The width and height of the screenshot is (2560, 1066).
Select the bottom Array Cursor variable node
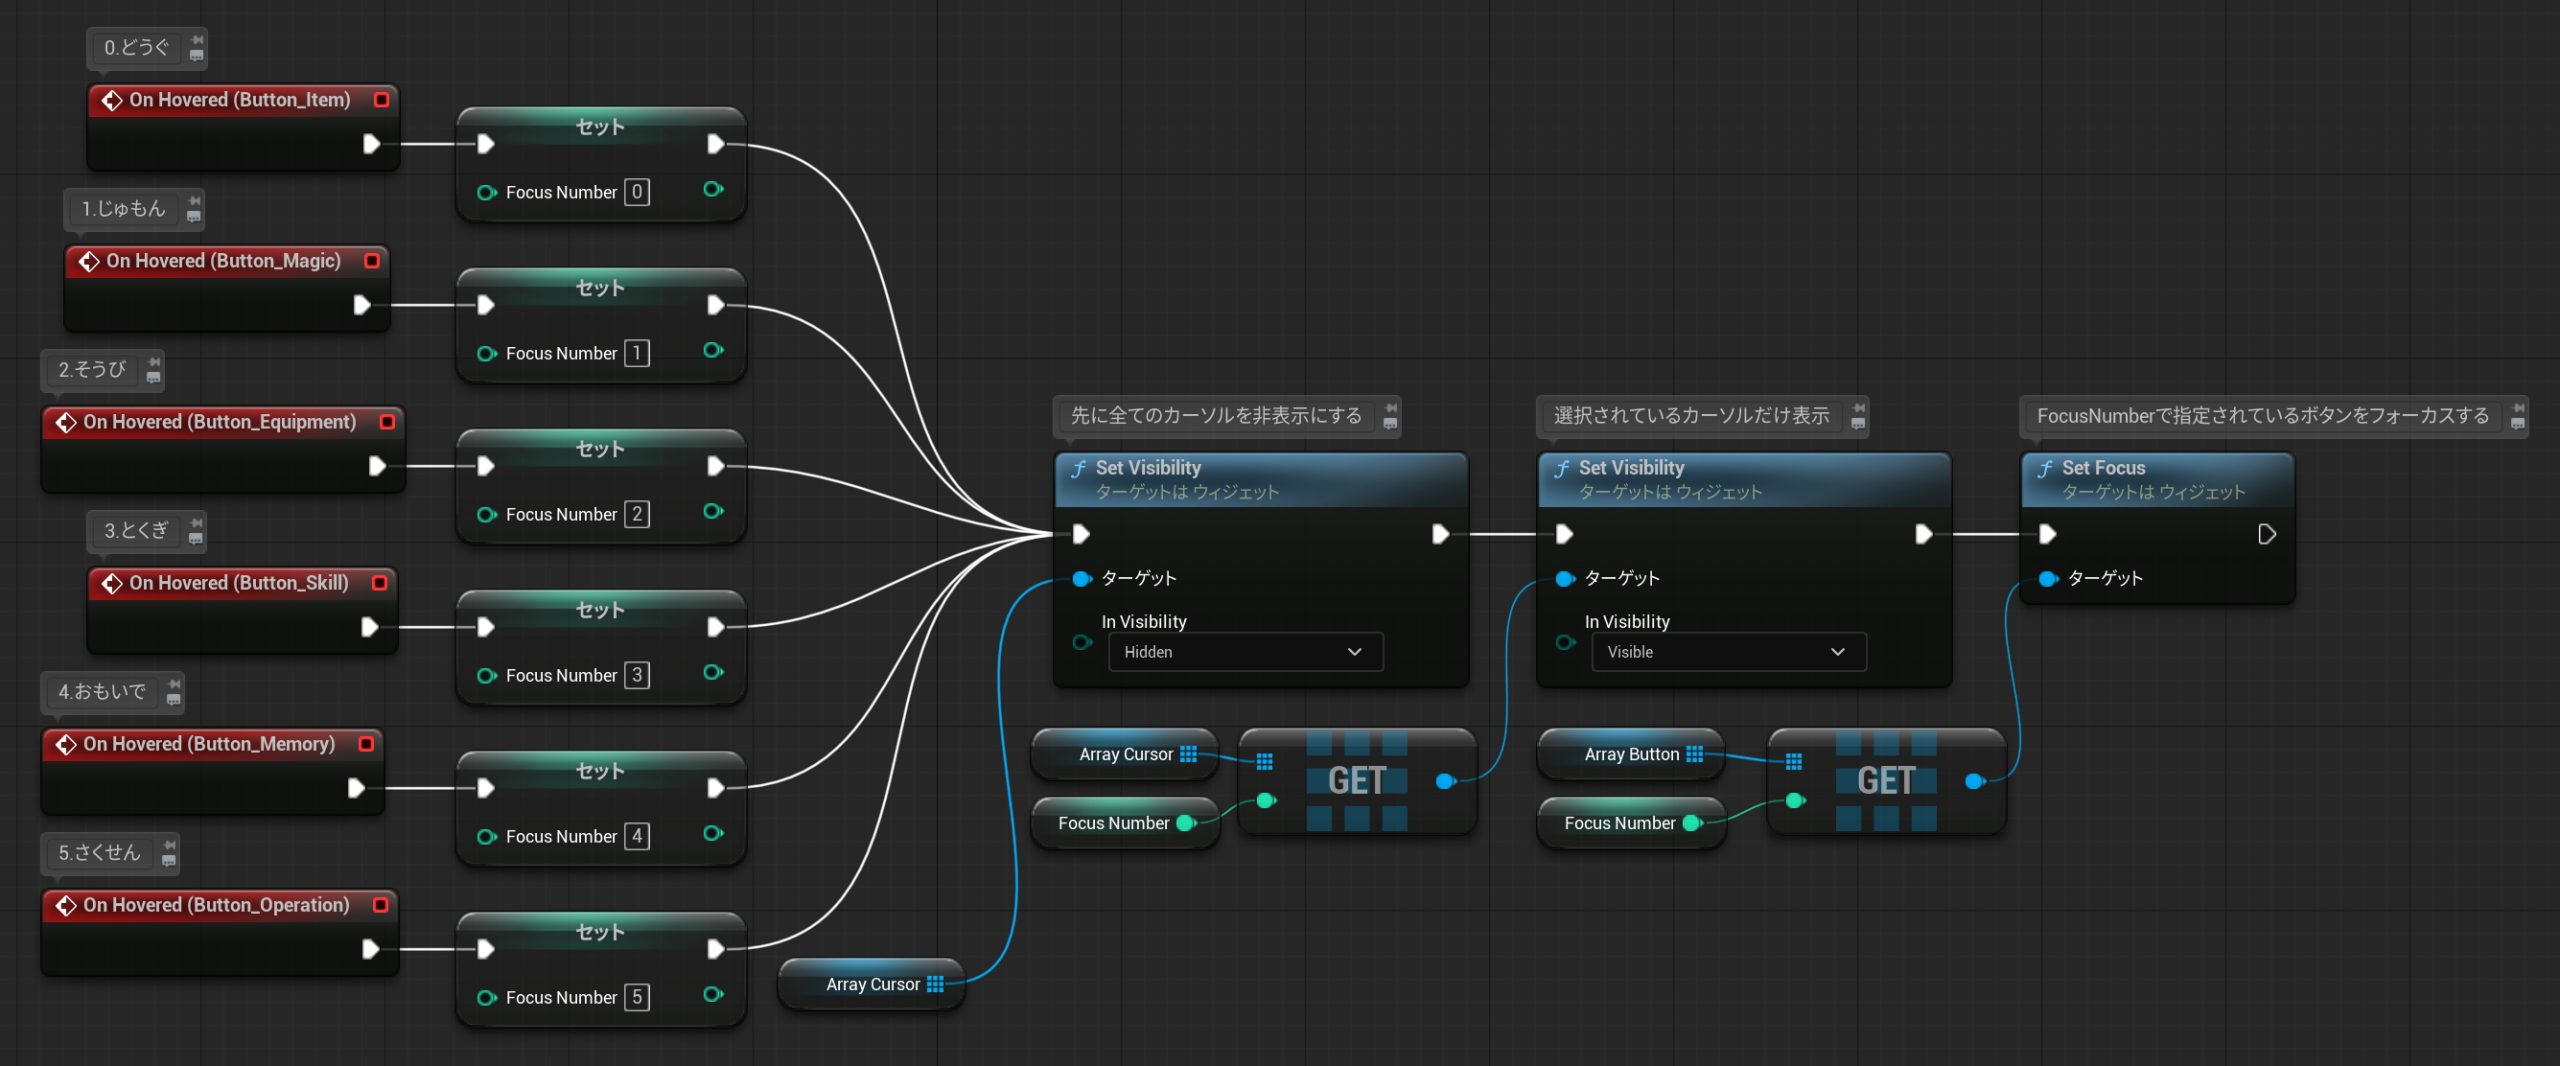871,985
